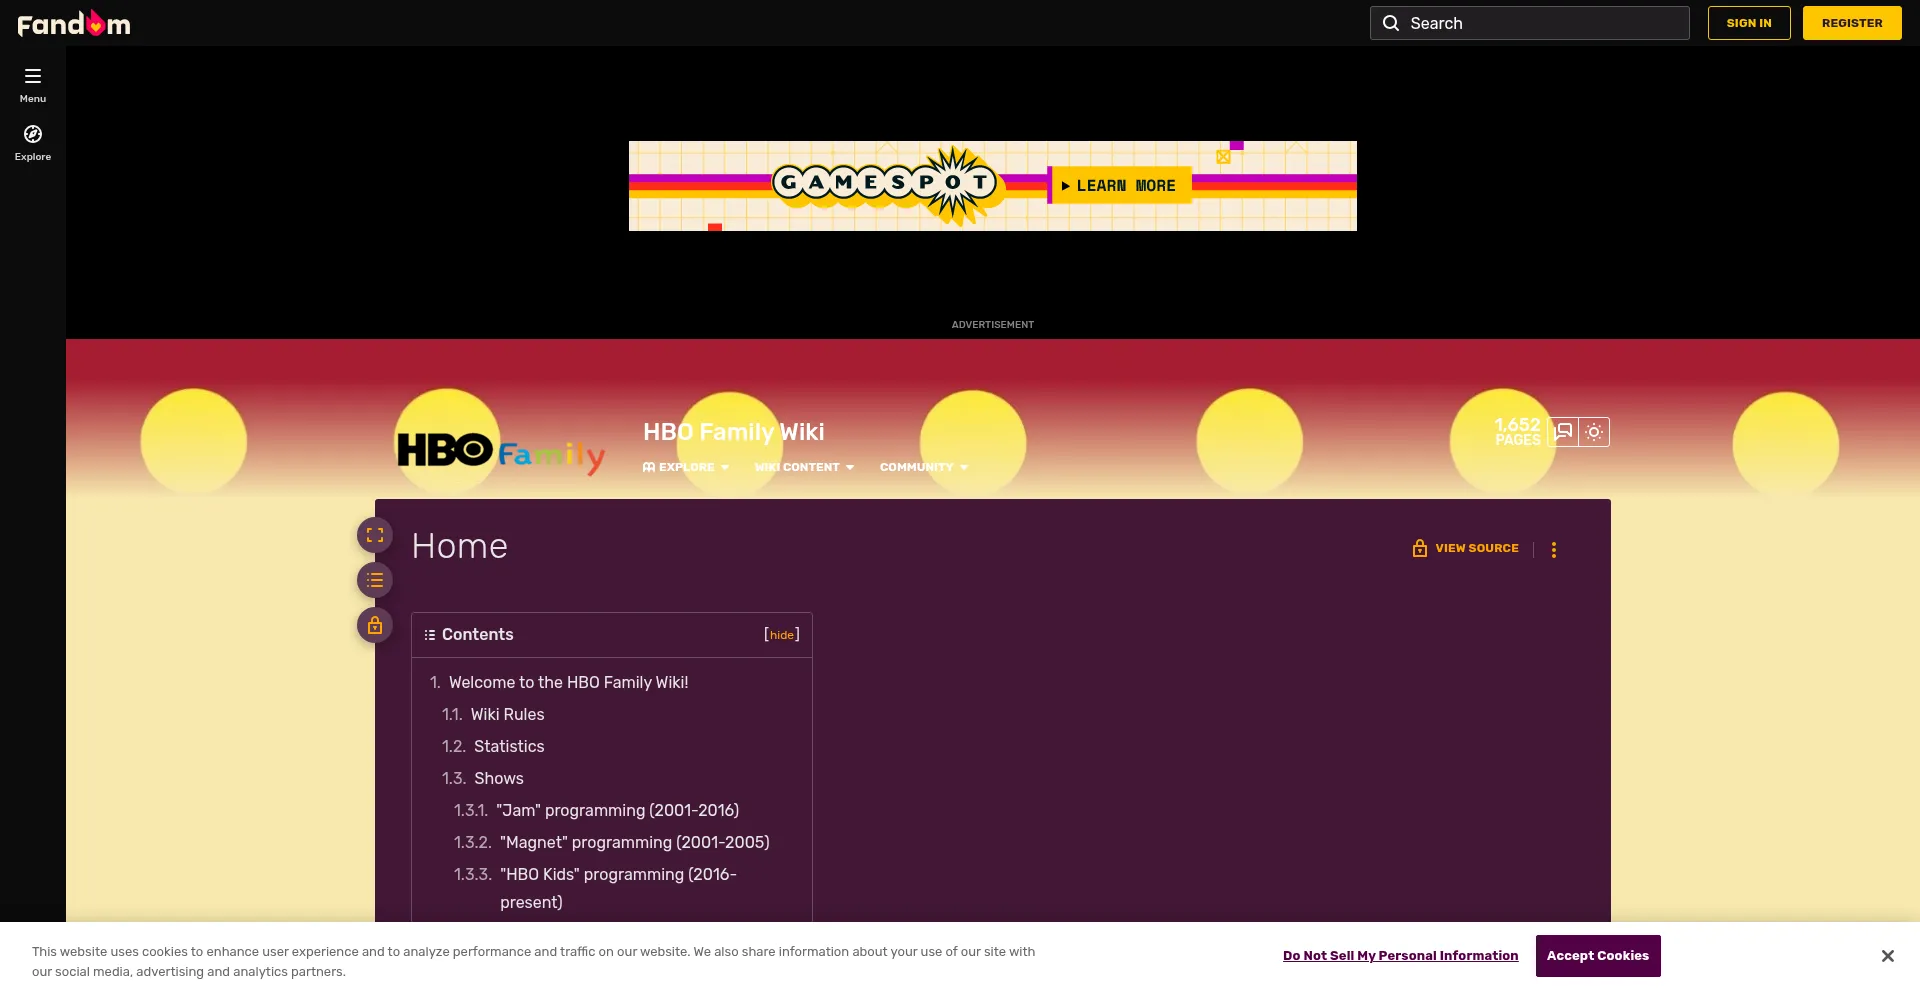Open "HBO Kids" programming section link
The width and height of the screenshot is (1920, 993).
[x=618, y=888]
